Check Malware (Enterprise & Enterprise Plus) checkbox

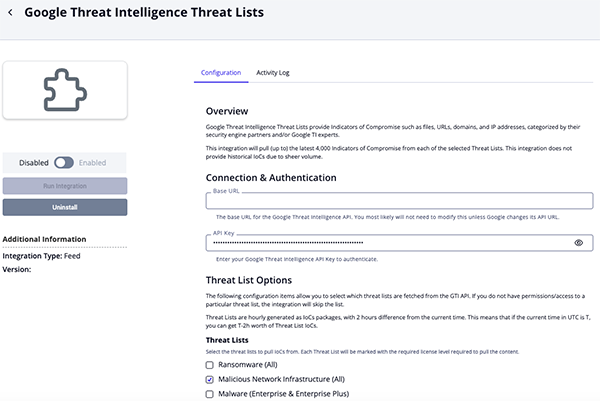[209, 394]
